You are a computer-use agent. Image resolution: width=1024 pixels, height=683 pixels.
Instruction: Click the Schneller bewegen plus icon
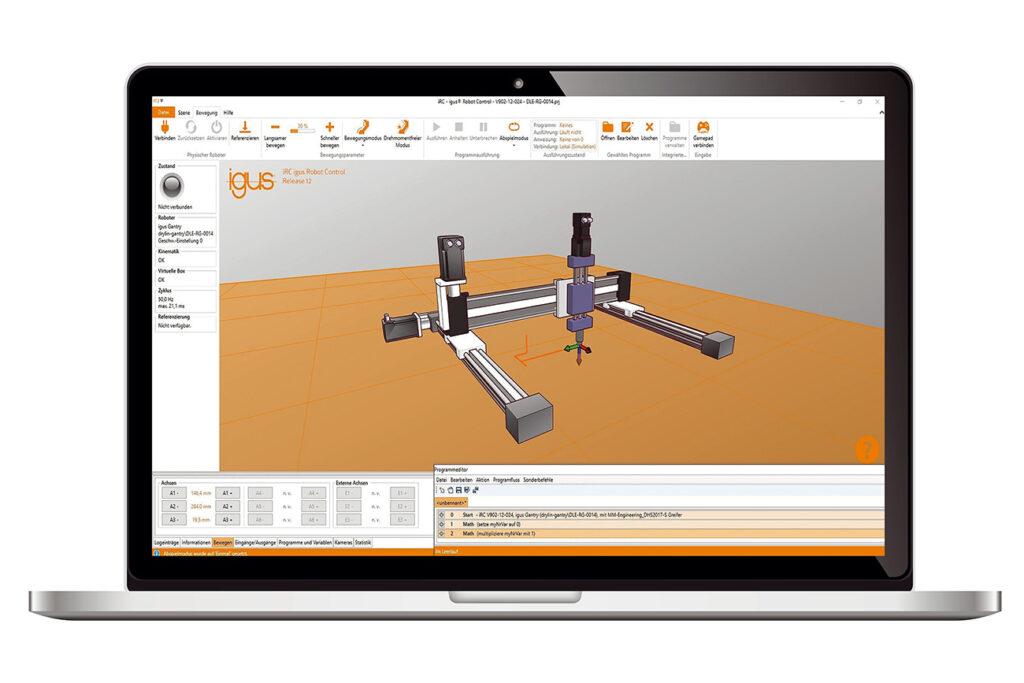(x=330, y=127)
